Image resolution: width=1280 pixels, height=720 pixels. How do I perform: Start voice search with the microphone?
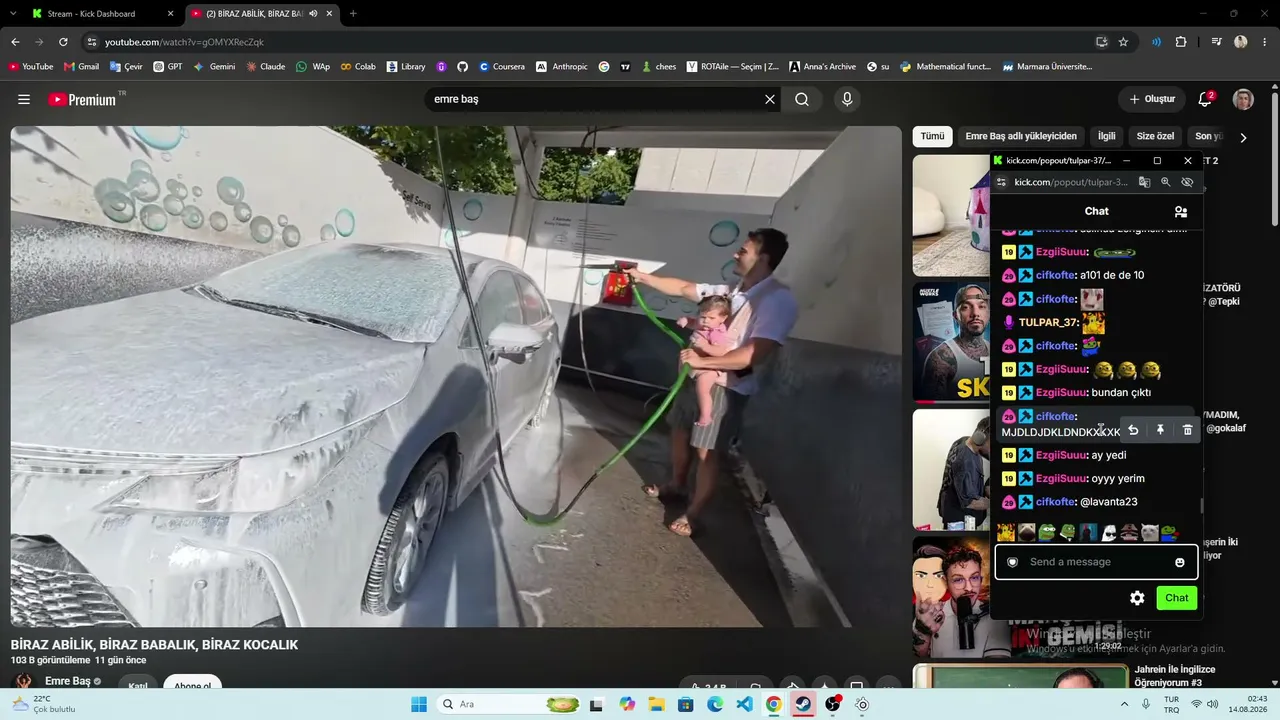[x=847, y=99]
